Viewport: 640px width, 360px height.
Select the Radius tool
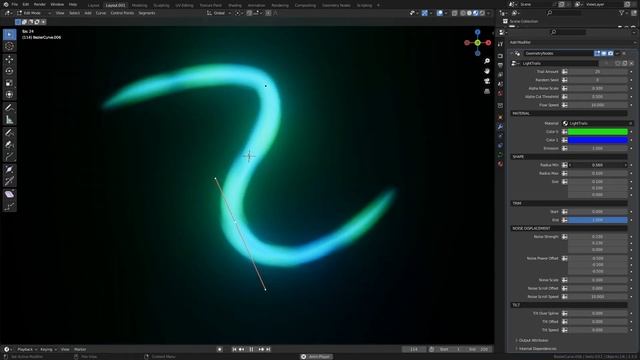click(9, 169)
